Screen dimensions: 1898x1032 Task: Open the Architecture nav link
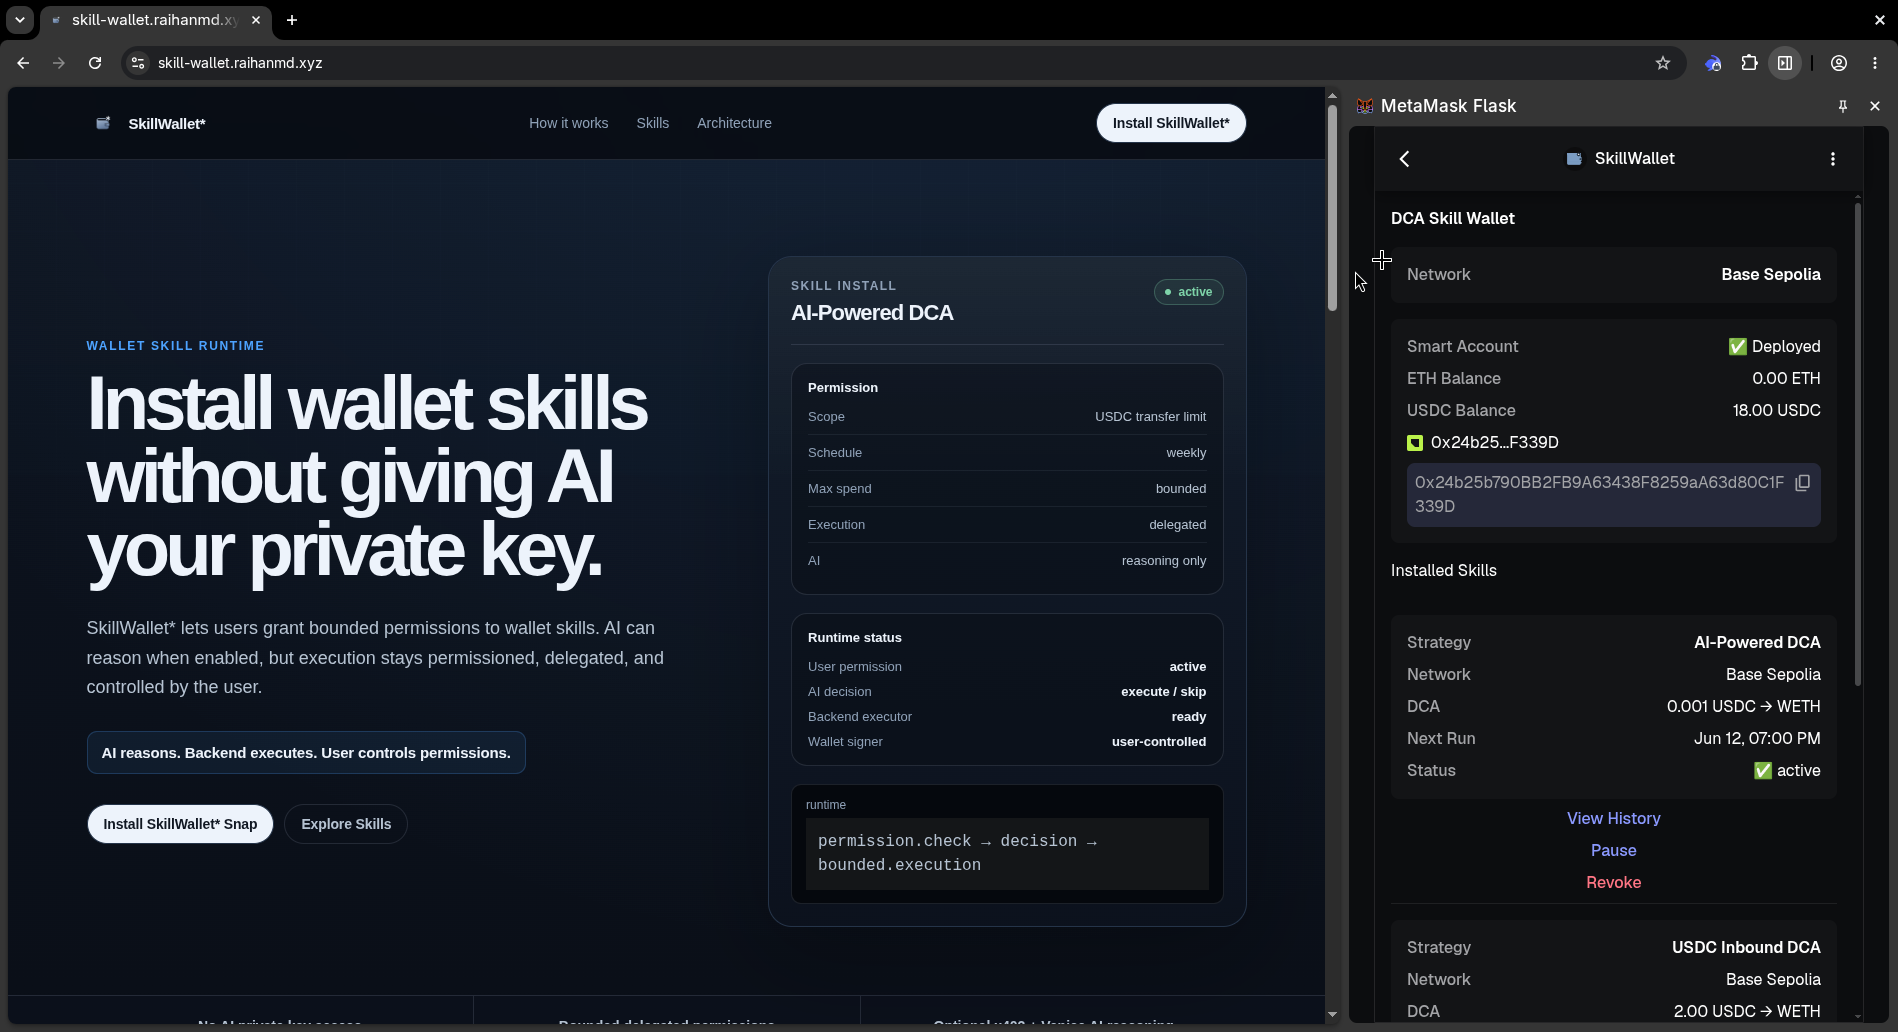(x=734, y=123)
